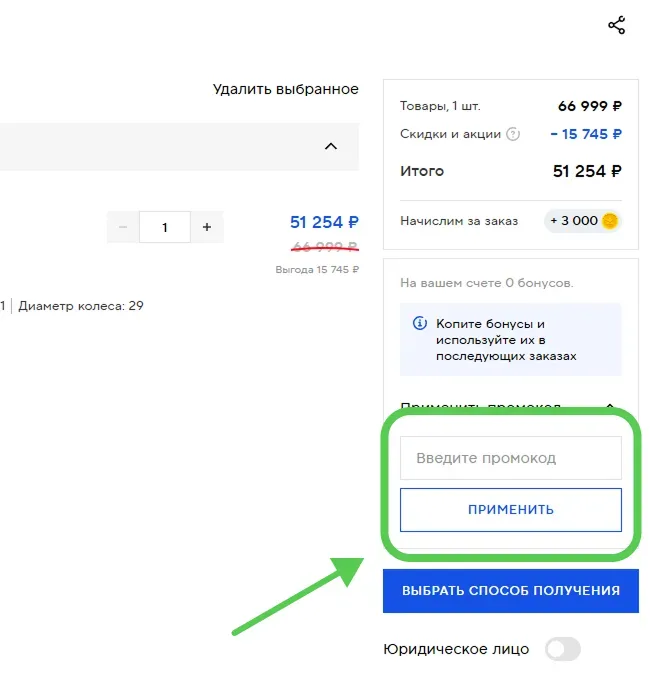The height and width of the screenshot is (692, 671).
Task: Collapse the Применить промокод section arrow
Action: (610, 406)
